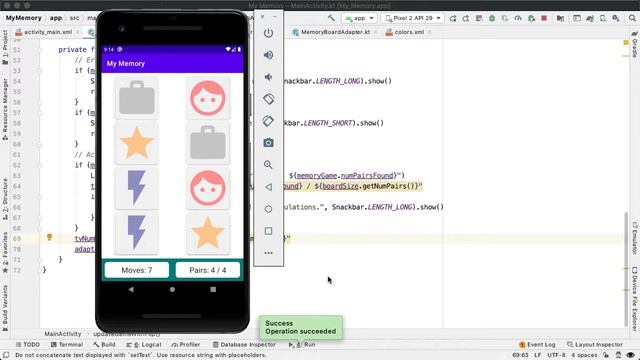Click the rerun app icon
The image size is (640, 360).
[x=453, y=18]
